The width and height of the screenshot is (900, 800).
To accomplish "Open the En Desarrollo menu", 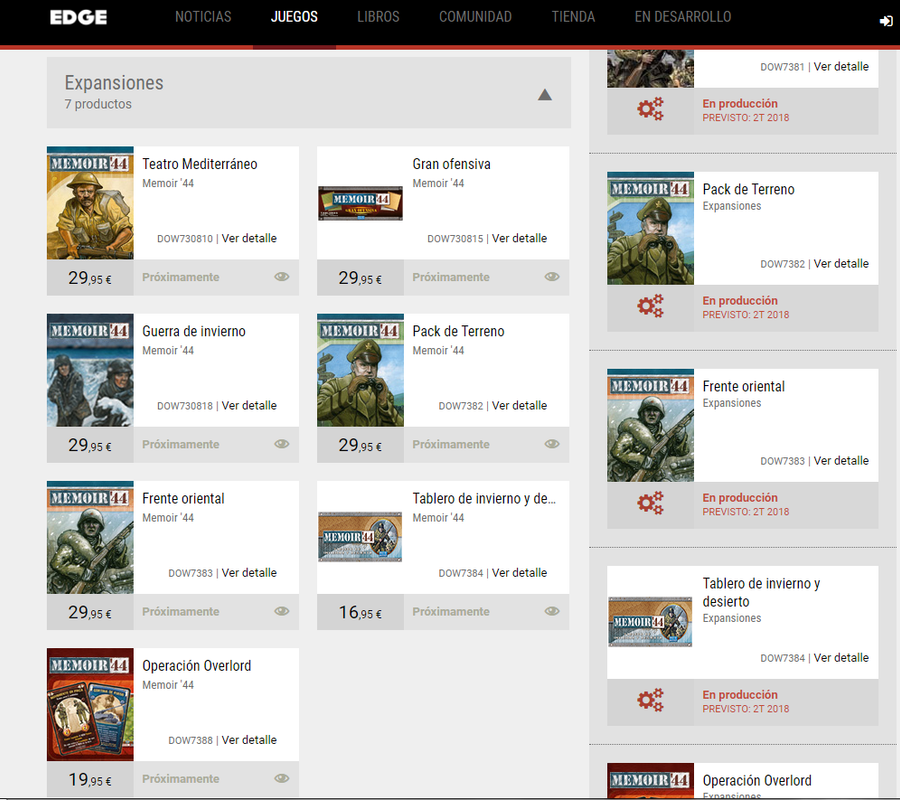I will click(682, 17).
